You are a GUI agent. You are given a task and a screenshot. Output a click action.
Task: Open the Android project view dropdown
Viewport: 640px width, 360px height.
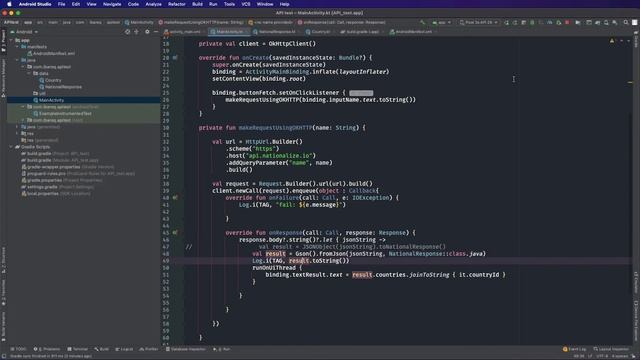click(x=24, y=31)
